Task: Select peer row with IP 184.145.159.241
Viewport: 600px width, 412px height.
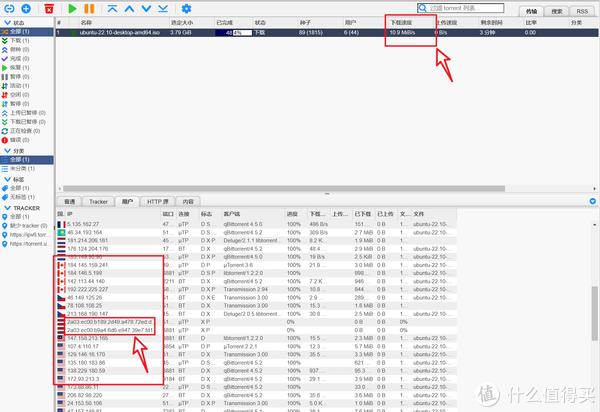Action: (x=256, y=265)
